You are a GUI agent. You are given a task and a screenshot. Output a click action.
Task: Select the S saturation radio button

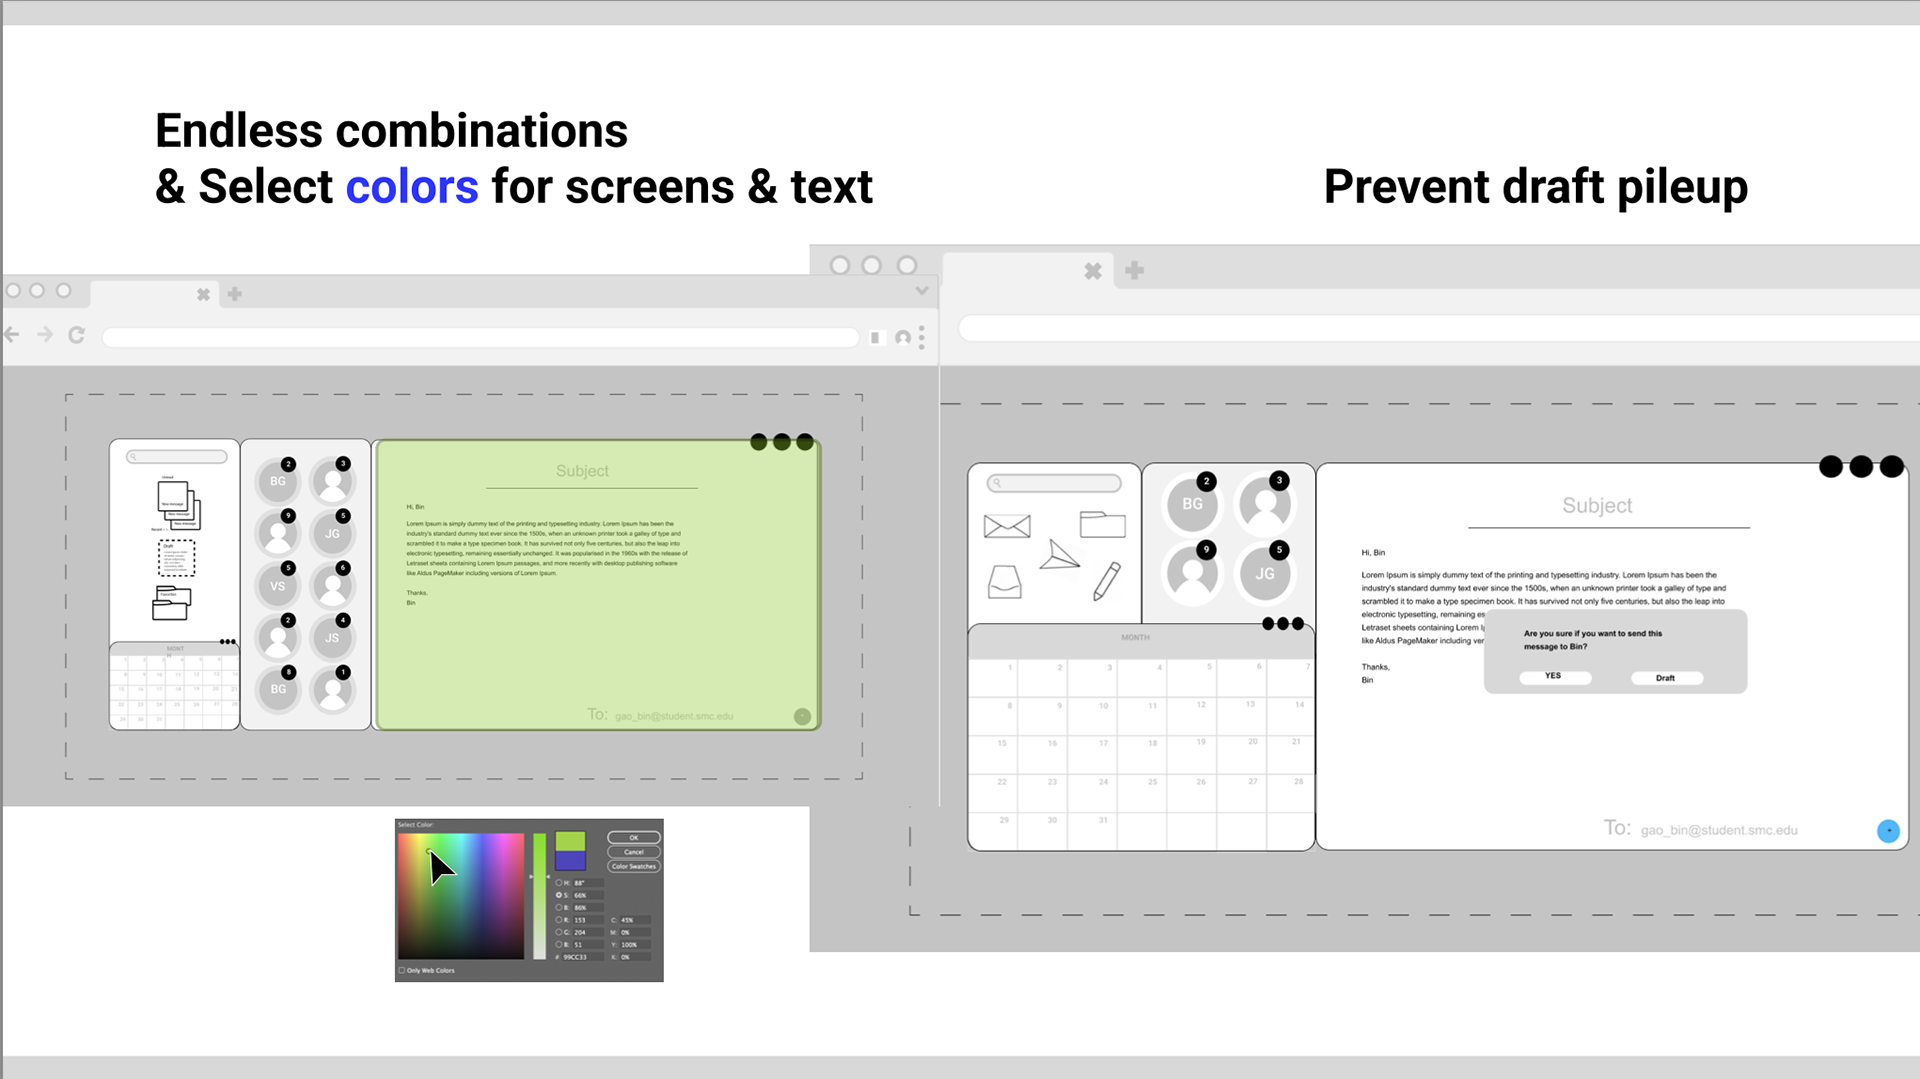tap(558, 895)
